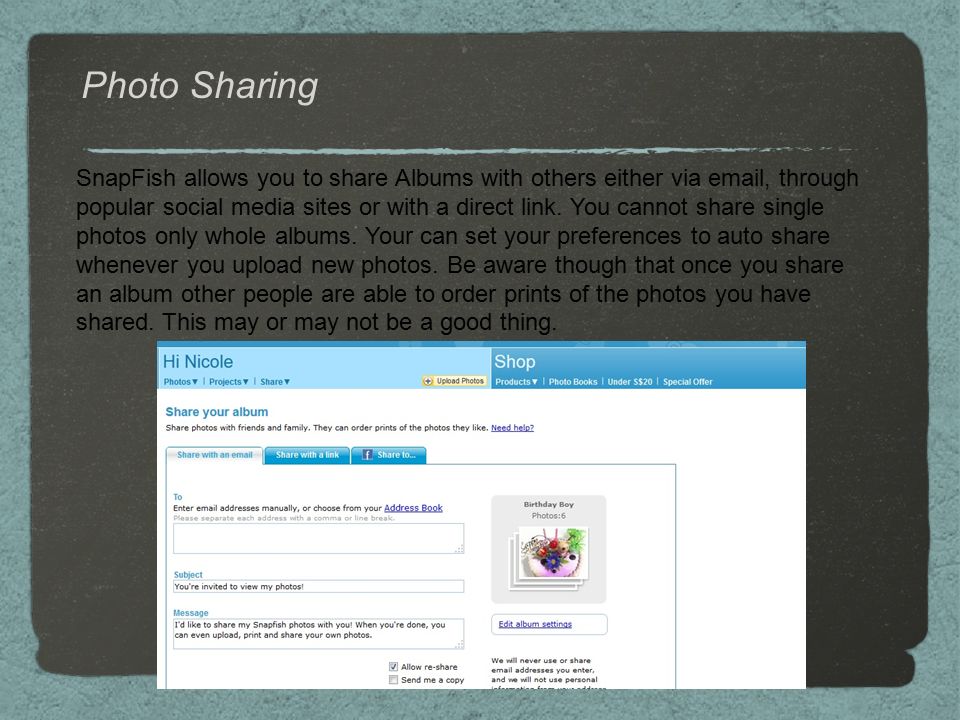Viewport: 960px width, 720px height.
Task: Click the Photo Sharing slide title
Action: tap(200, 85)
